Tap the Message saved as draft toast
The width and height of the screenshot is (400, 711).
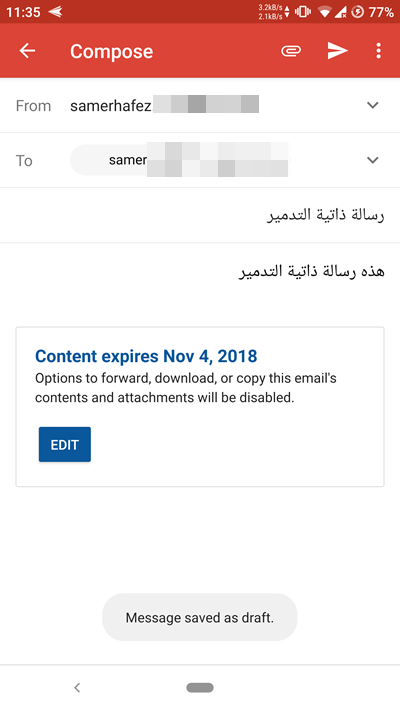tap(200, 617)
